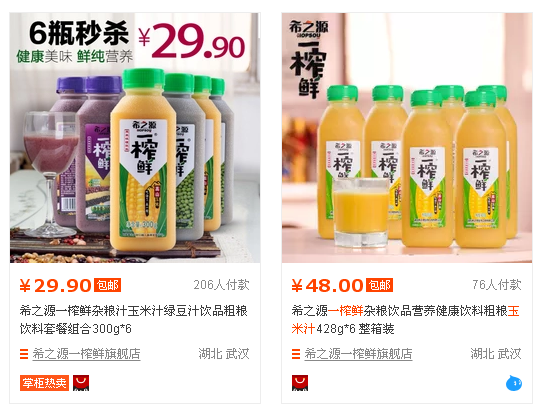The width and height of the screenshot is (550, 410).
Task: Click 湖北 武汉 location on the second listing
Action: pos(496,354)
